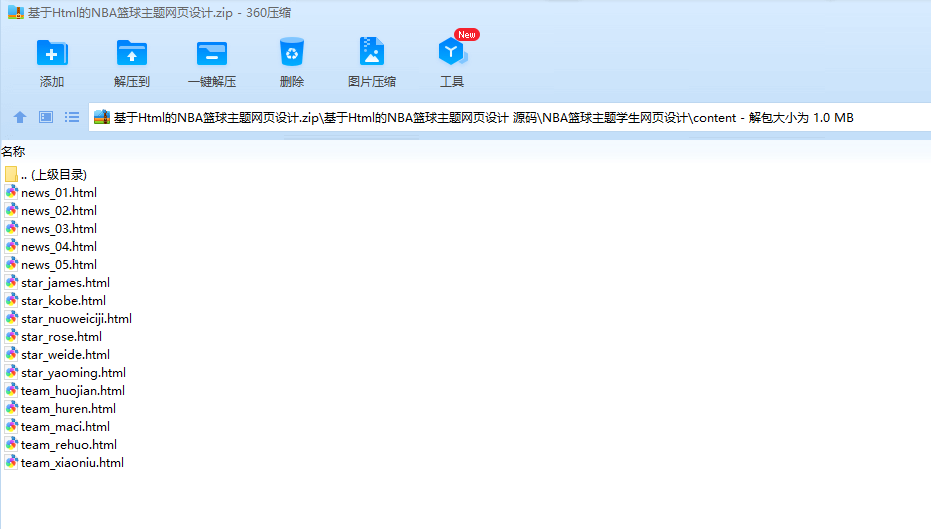Select file team_maci.html

[x=58, y=427]
